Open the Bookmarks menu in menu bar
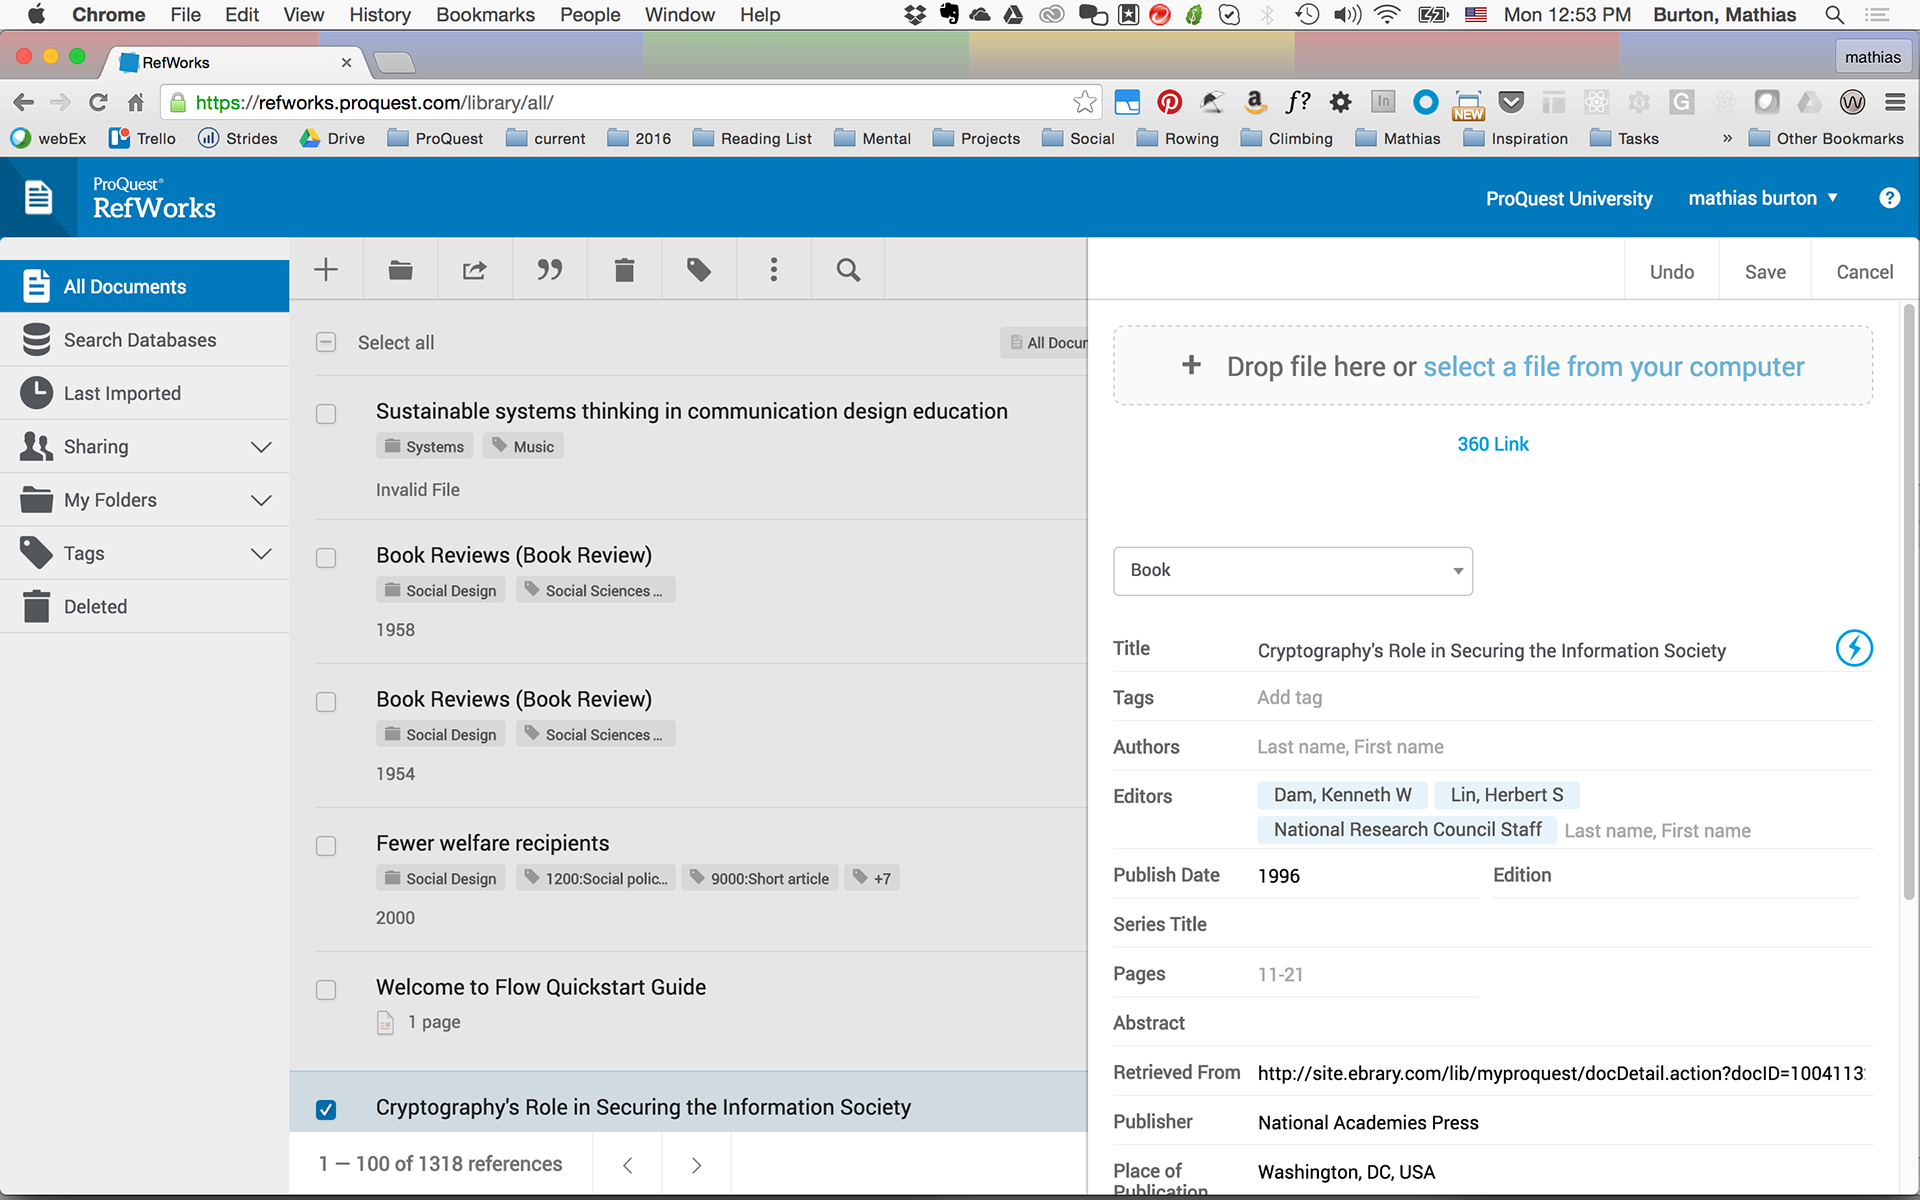The image size is (1920, 1200). click(x=485, y=15)
